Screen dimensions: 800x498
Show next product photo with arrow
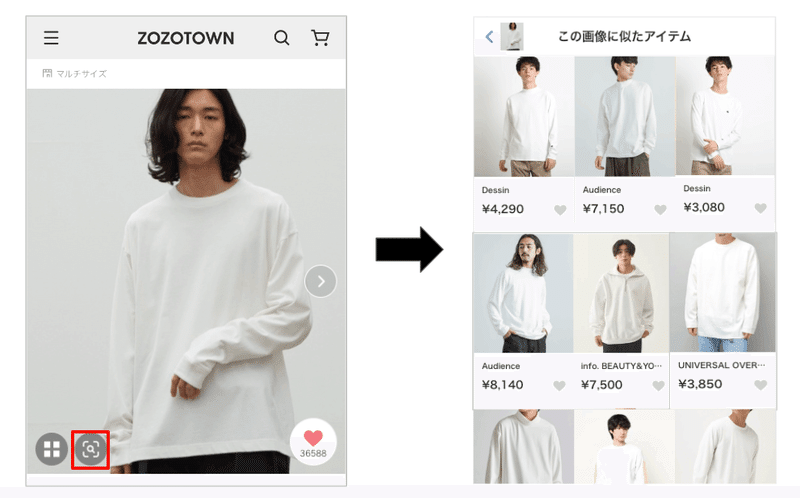coord(320,281)
